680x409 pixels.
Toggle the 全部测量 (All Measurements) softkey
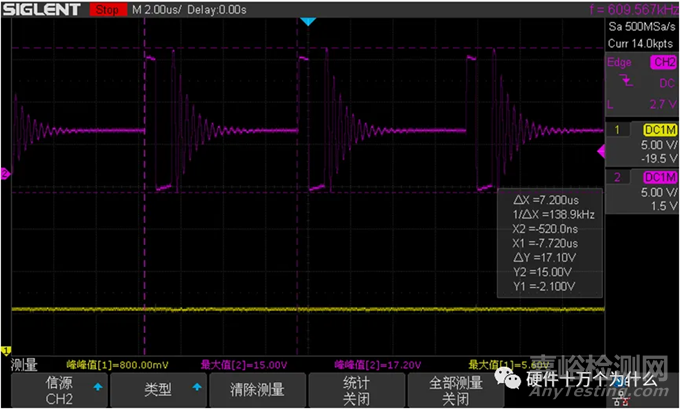(x=456, y=388)
